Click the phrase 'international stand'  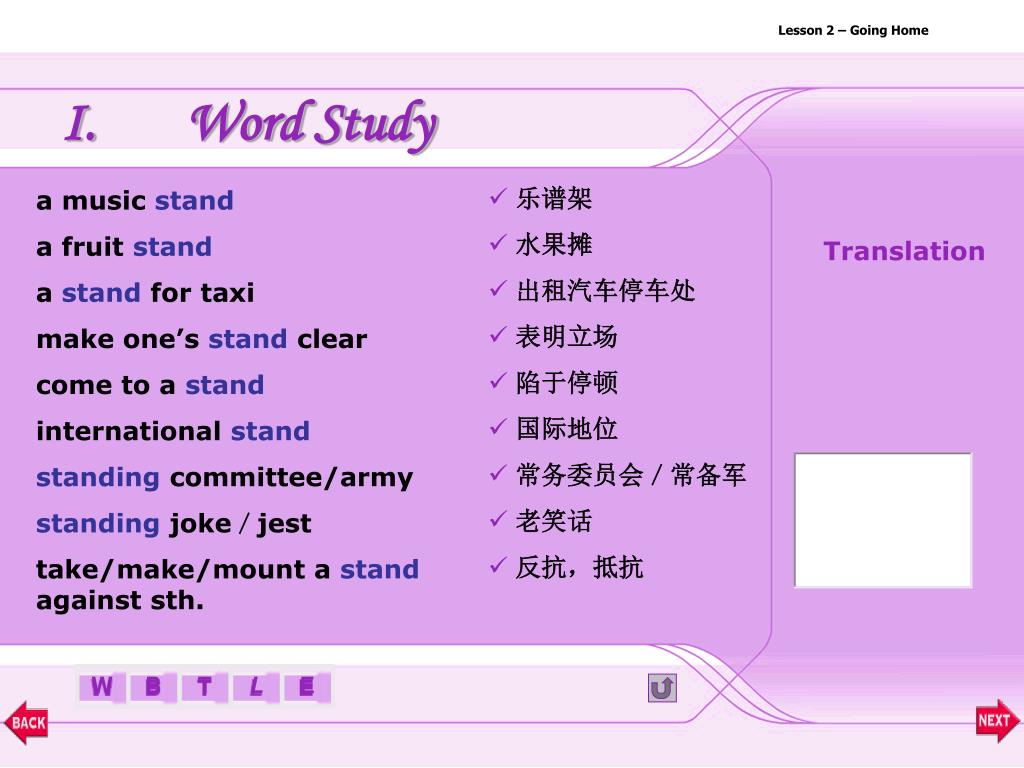[173, 431]
